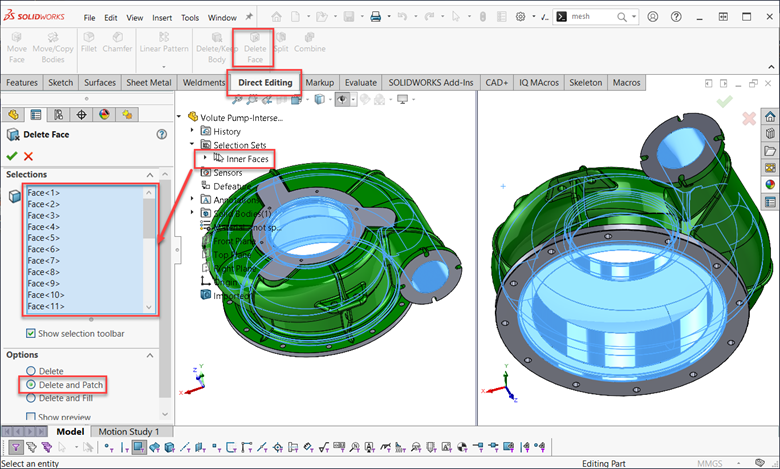Choose the Fillet tool
The height and width of the screenshot is (469, 780).
point(89,43)
